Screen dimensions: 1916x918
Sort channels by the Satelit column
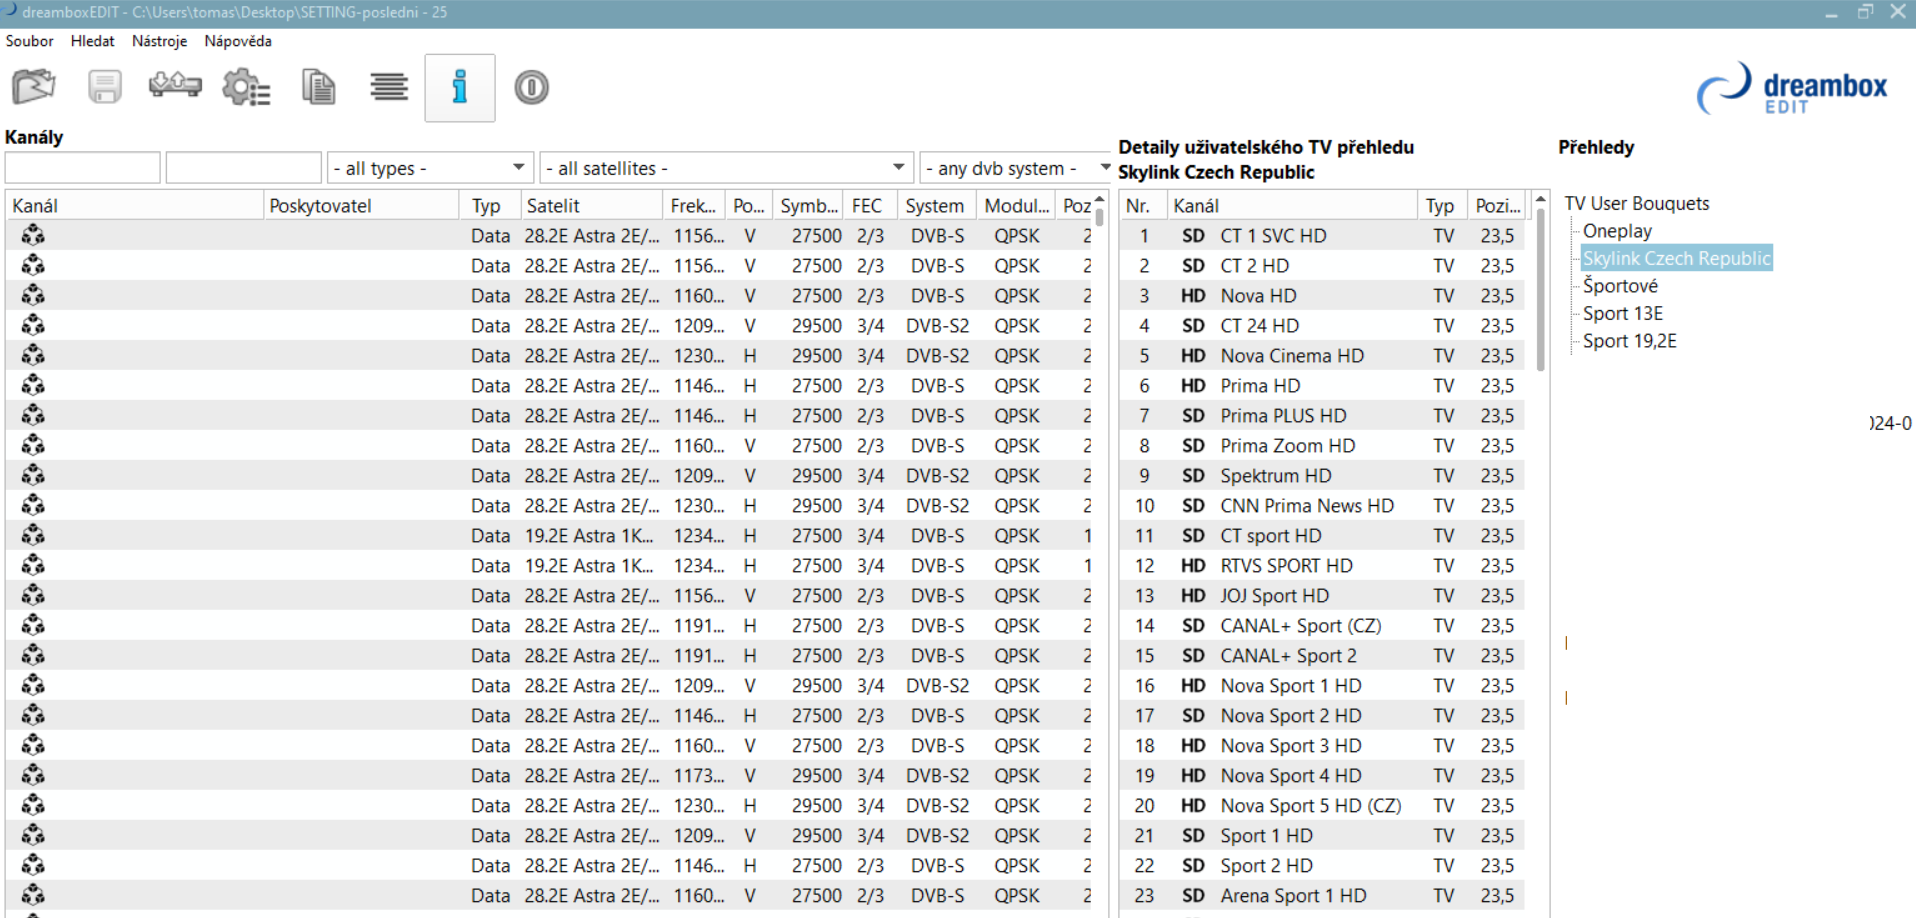tap(592, 205)
